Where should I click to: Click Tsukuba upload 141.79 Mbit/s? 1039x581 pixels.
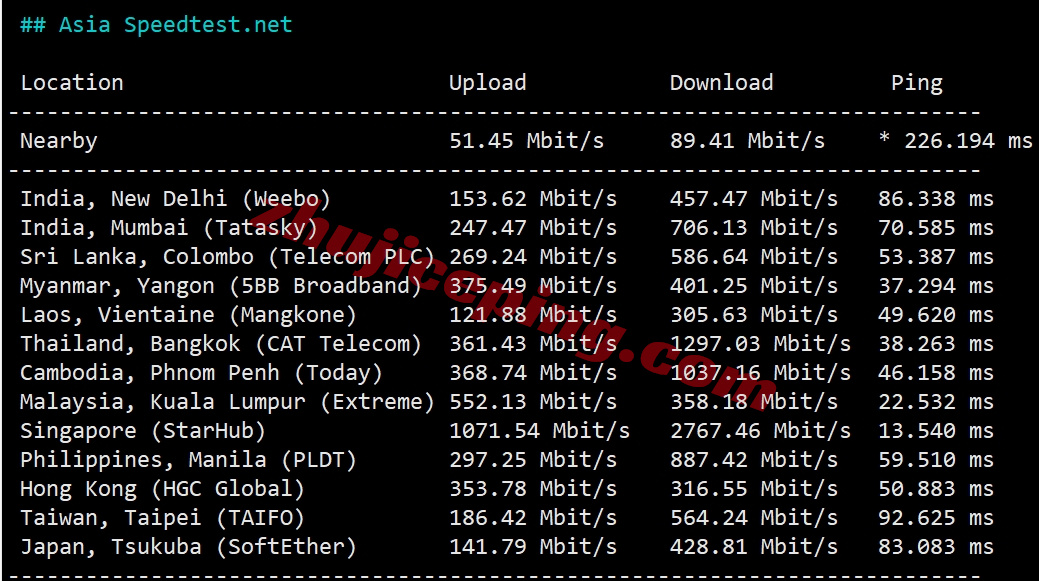pos(533,547)
